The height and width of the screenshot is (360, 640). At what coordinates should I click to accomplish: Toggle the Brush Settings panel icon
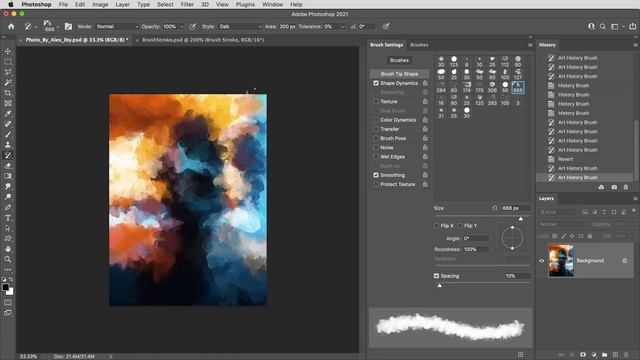click(x=68, y=27)
